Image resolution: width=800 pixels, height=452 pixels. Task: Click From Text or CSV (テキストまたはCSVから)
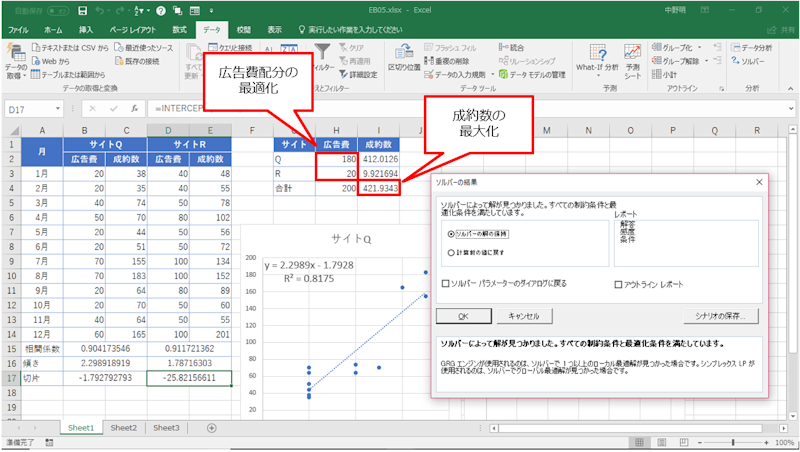point(70,48)
